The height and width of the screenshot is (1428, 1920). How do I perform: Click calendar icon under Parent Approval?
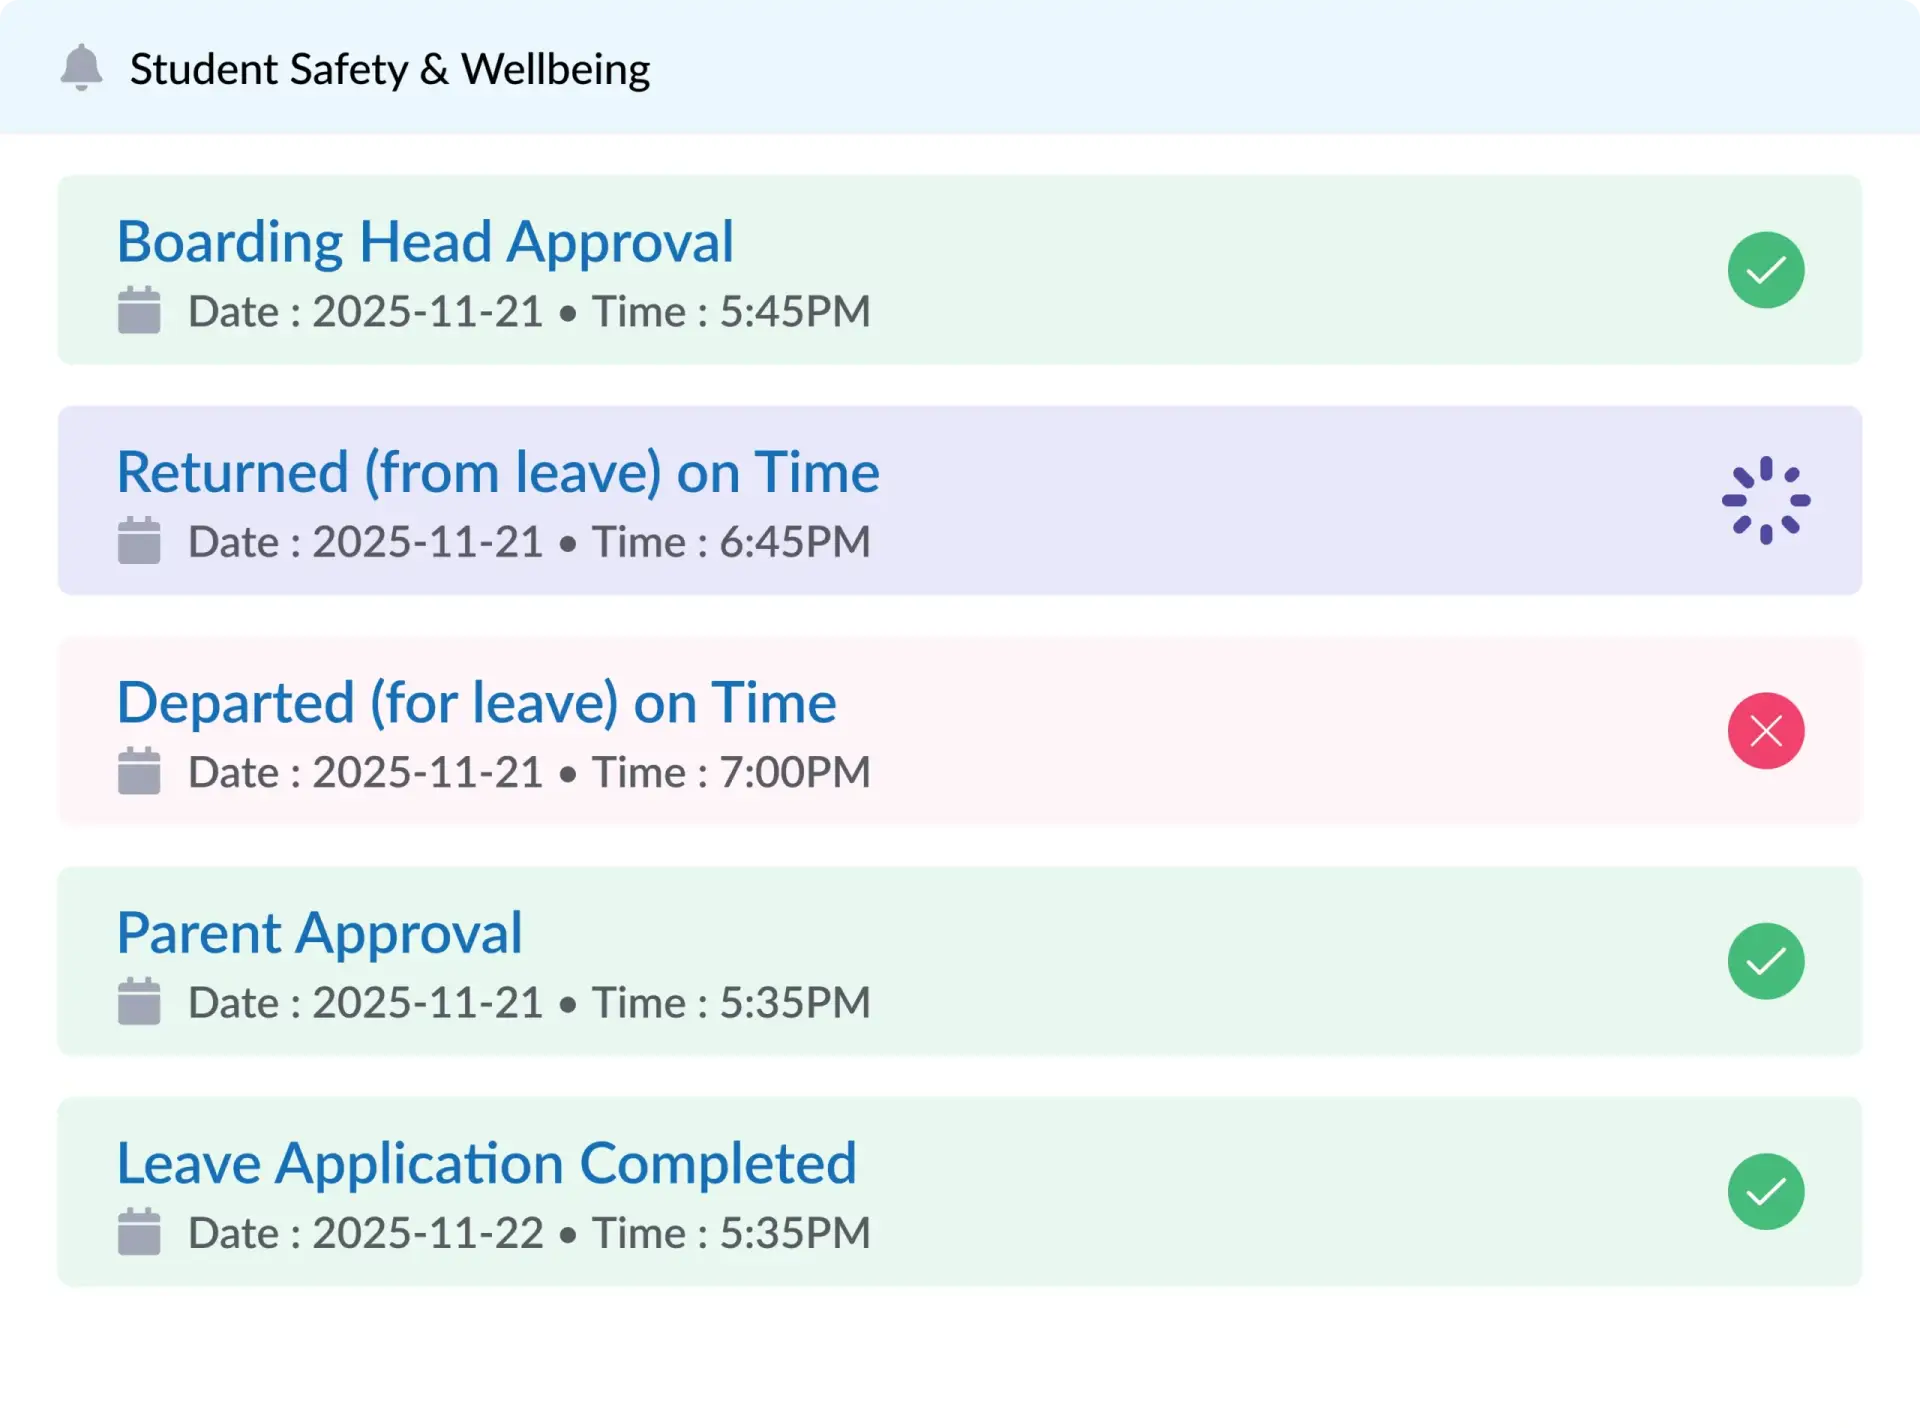[x=139, y=1002]
